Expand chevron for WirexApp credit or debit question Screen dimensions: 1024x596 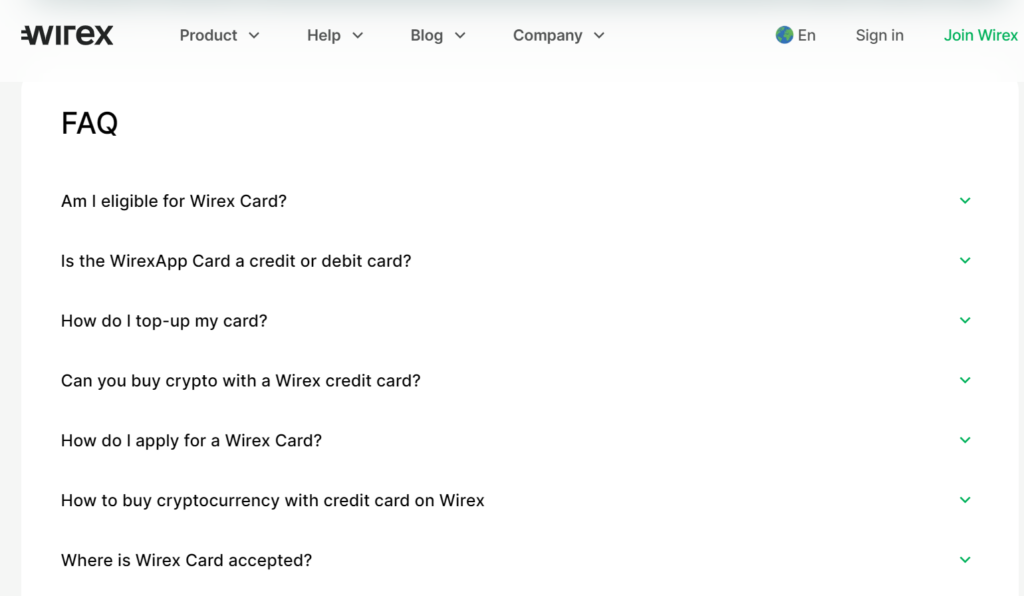pyautogui.click(x=965, y=260)
